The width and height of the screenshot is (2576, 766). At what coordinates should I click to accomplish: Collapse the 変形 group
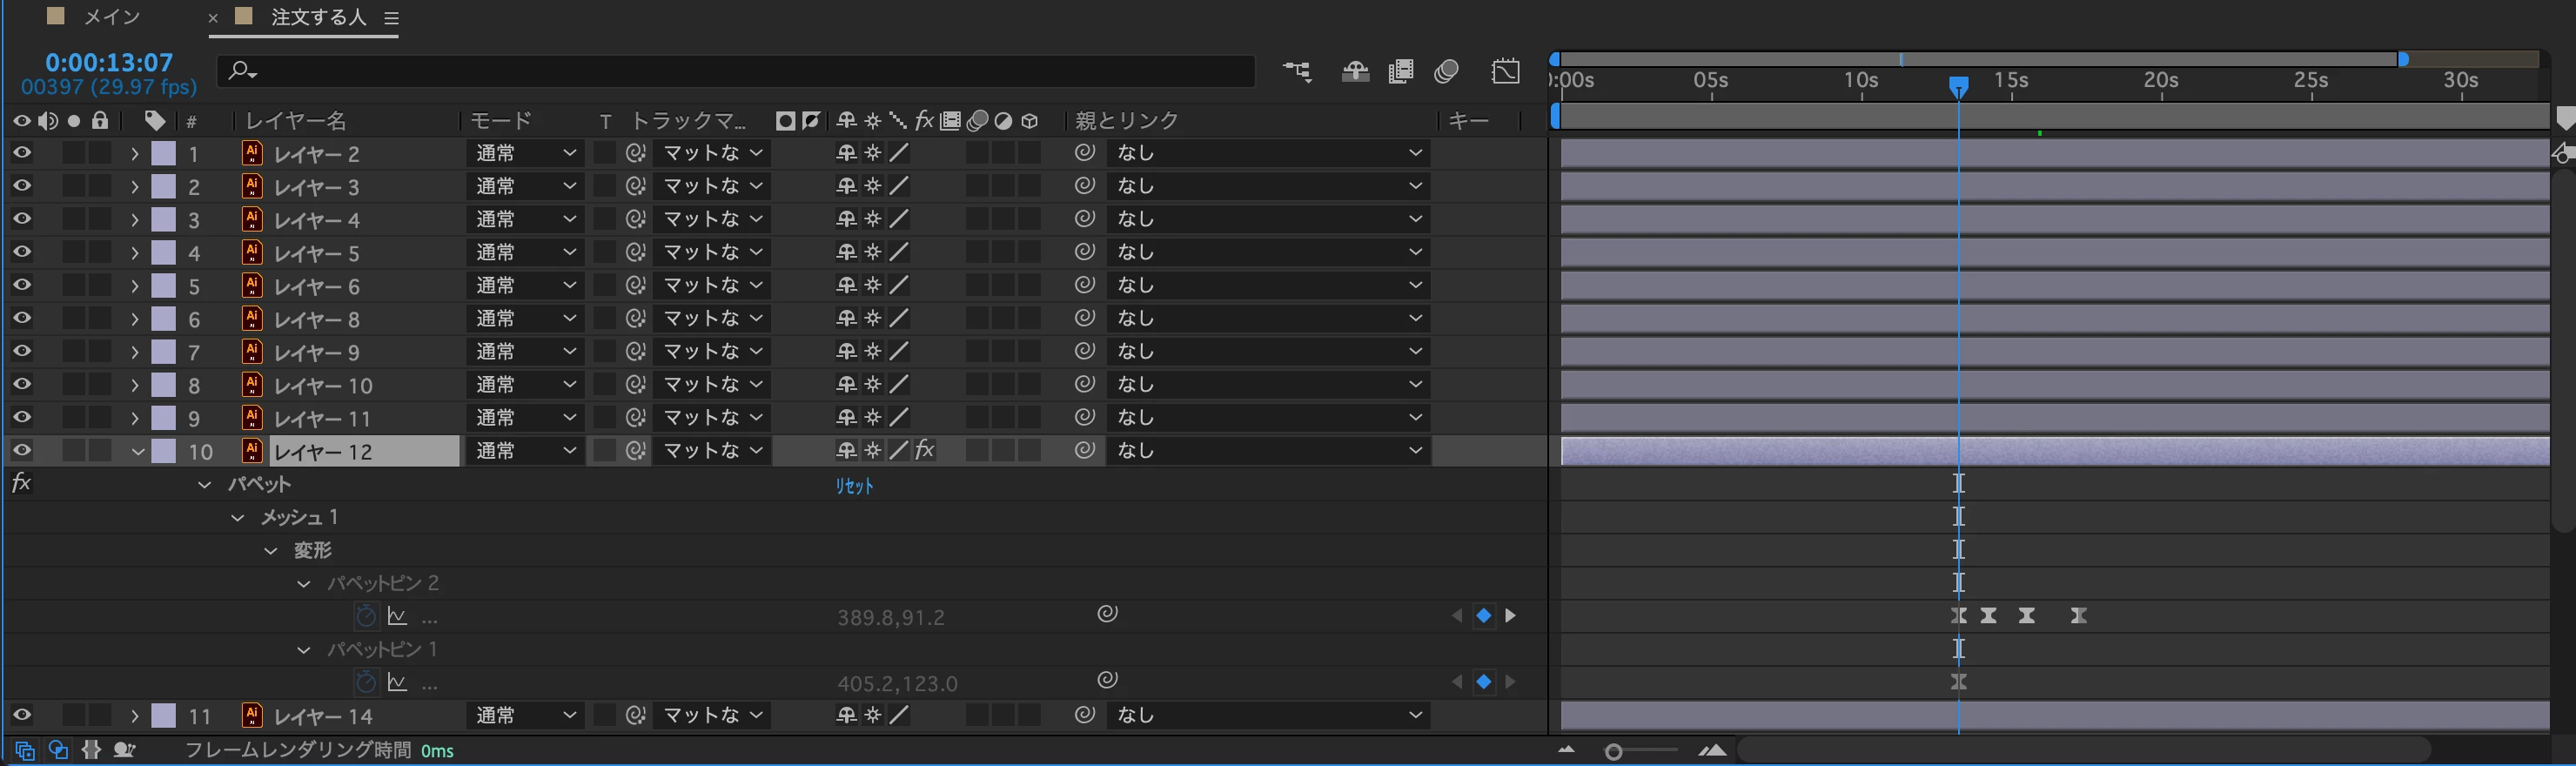(x=271, y=550)
